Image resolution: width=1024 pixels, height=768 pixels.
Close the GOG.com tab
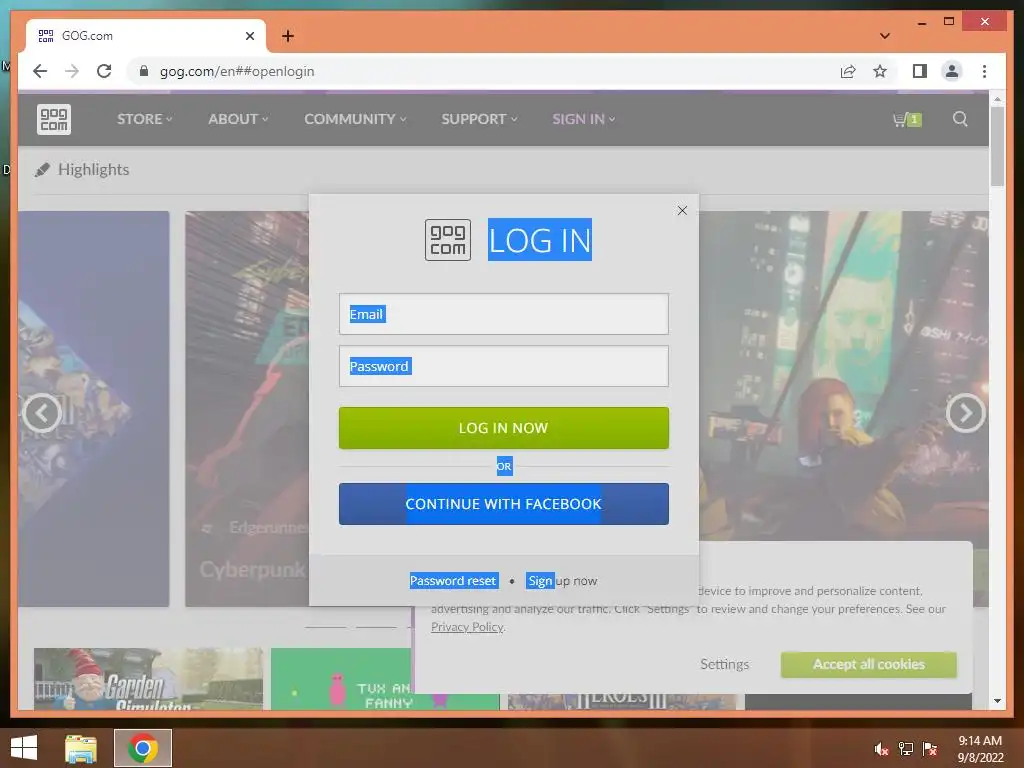[x=249, y=36]
